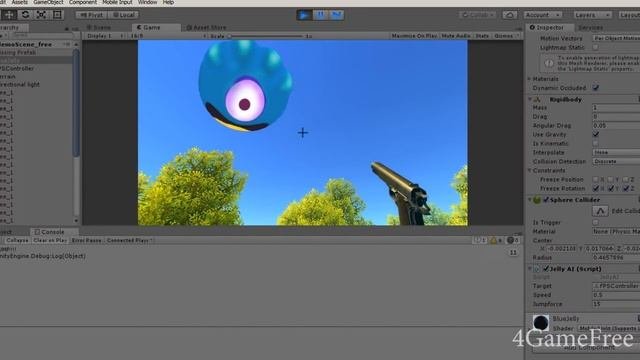Open the Interpolate dropdown
The image size is (640, 360).
coord(616,152)
